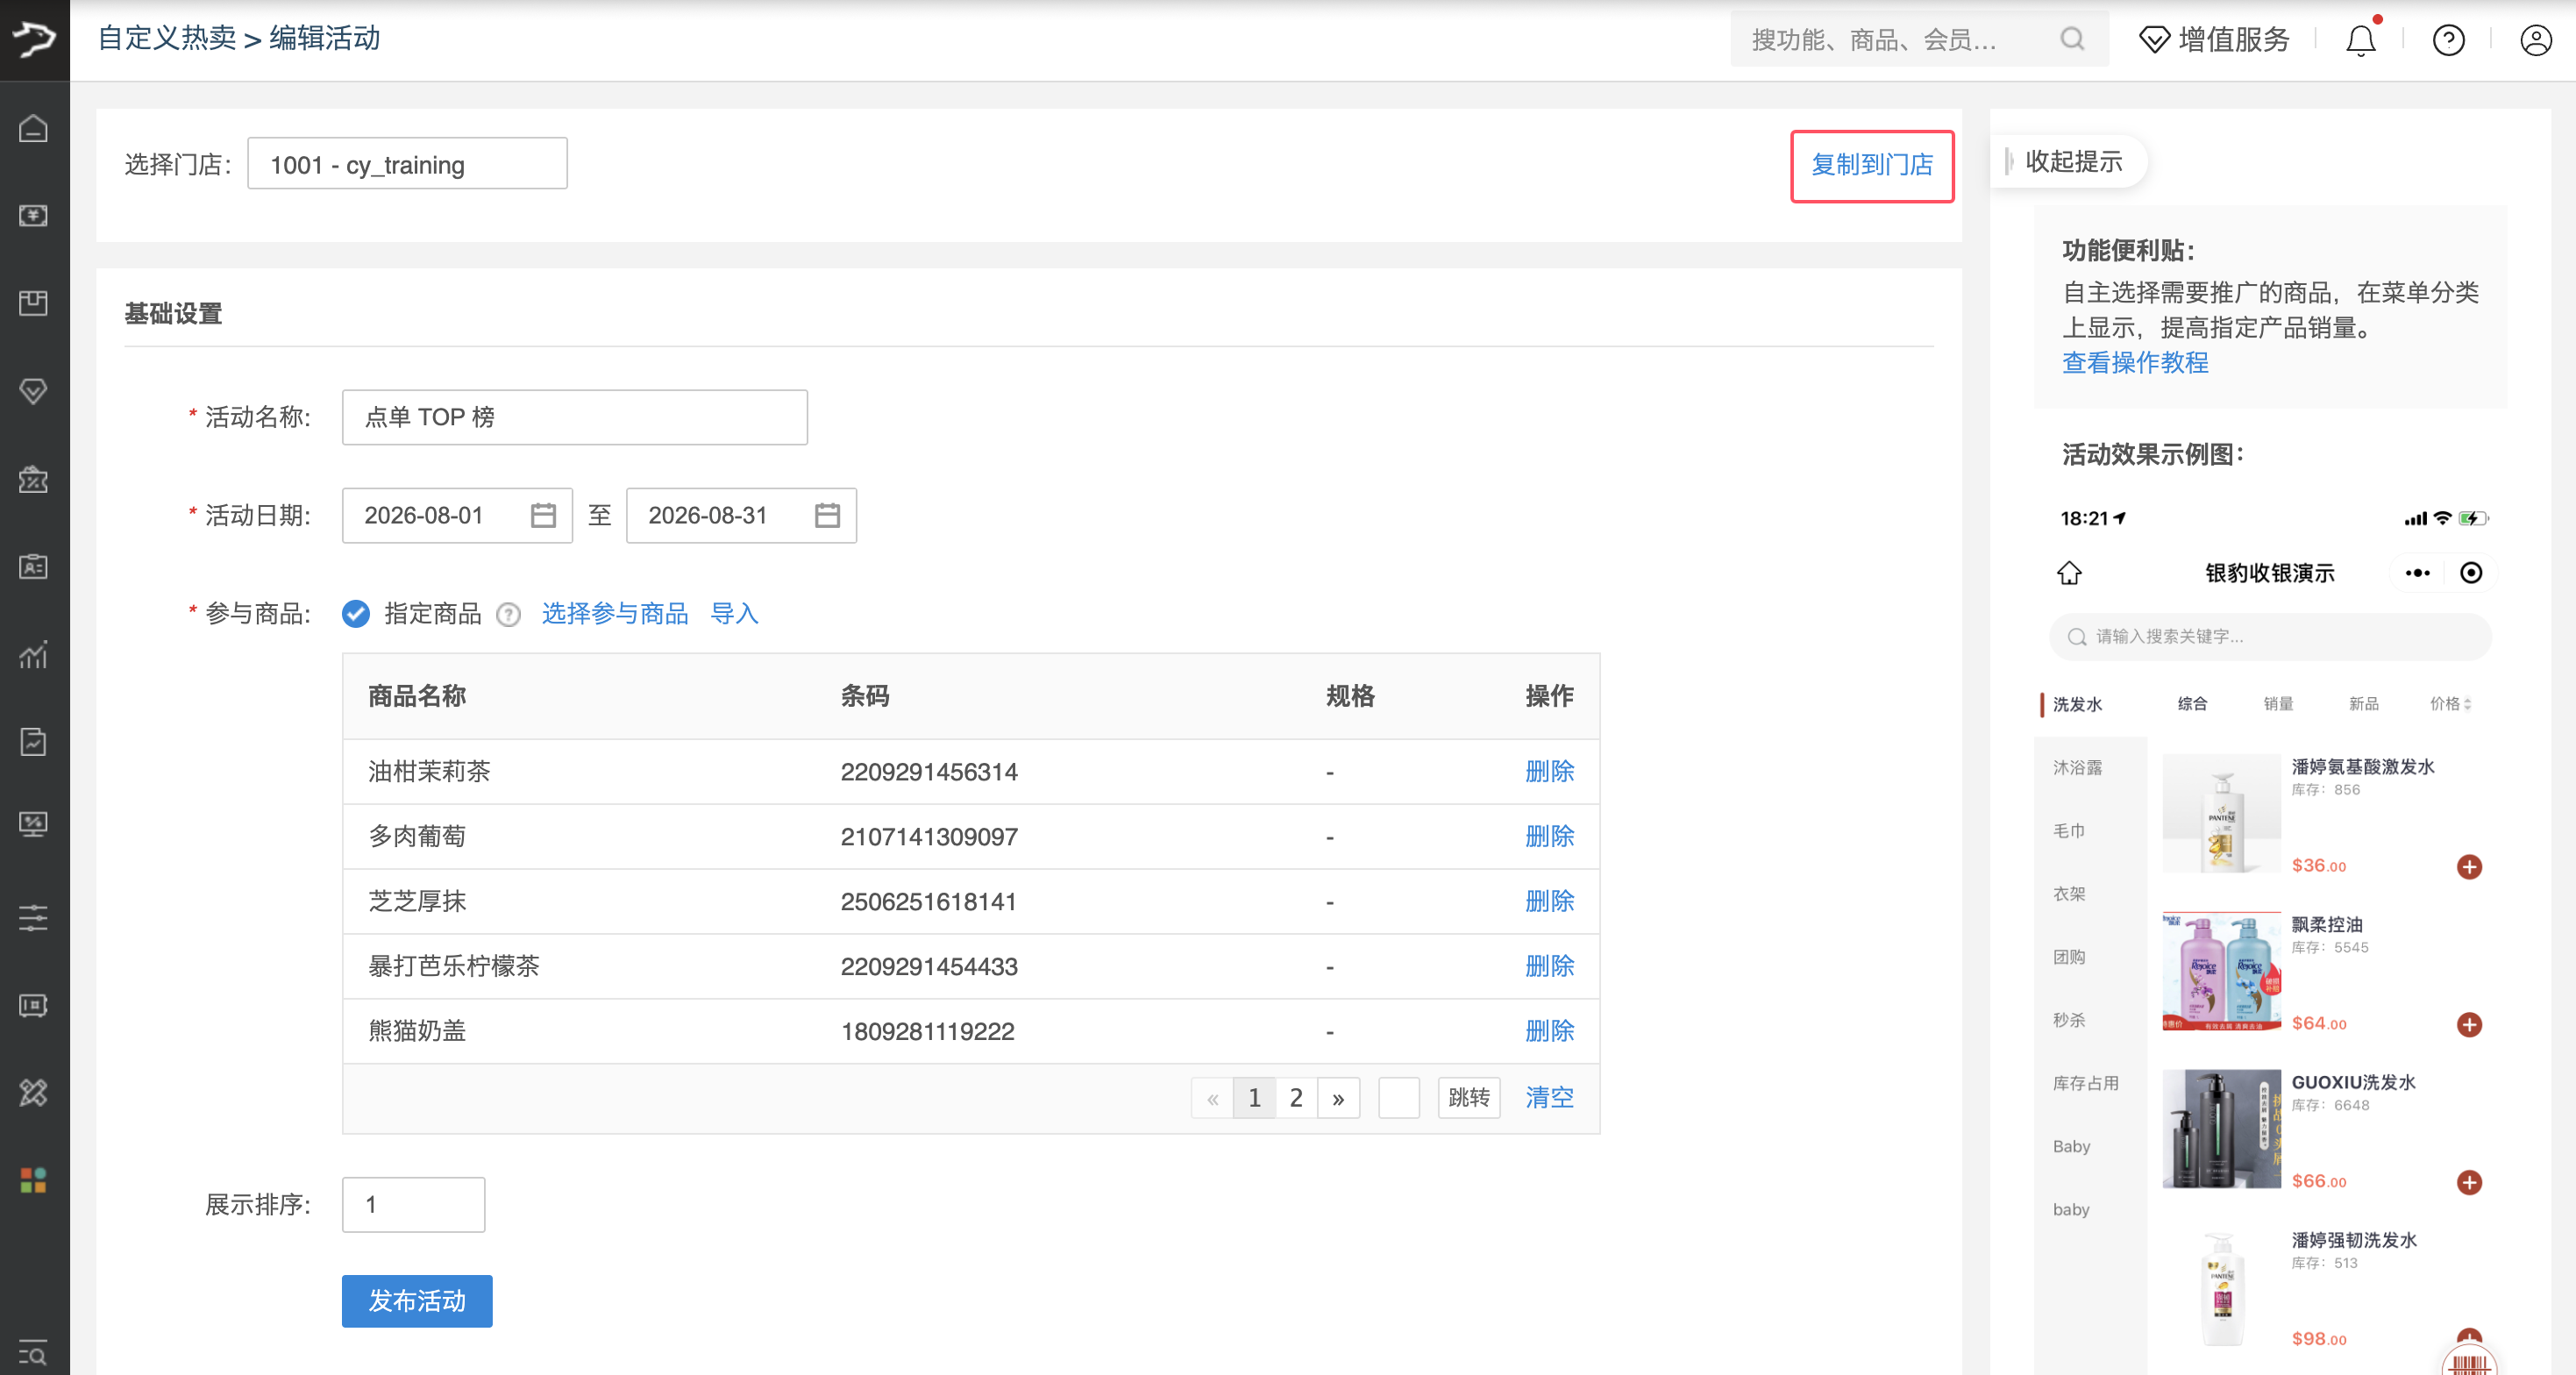Viewport: 2576px width, 1375px height.
Task: Go to next page with » arrow
Action: pos(1338,1098)
